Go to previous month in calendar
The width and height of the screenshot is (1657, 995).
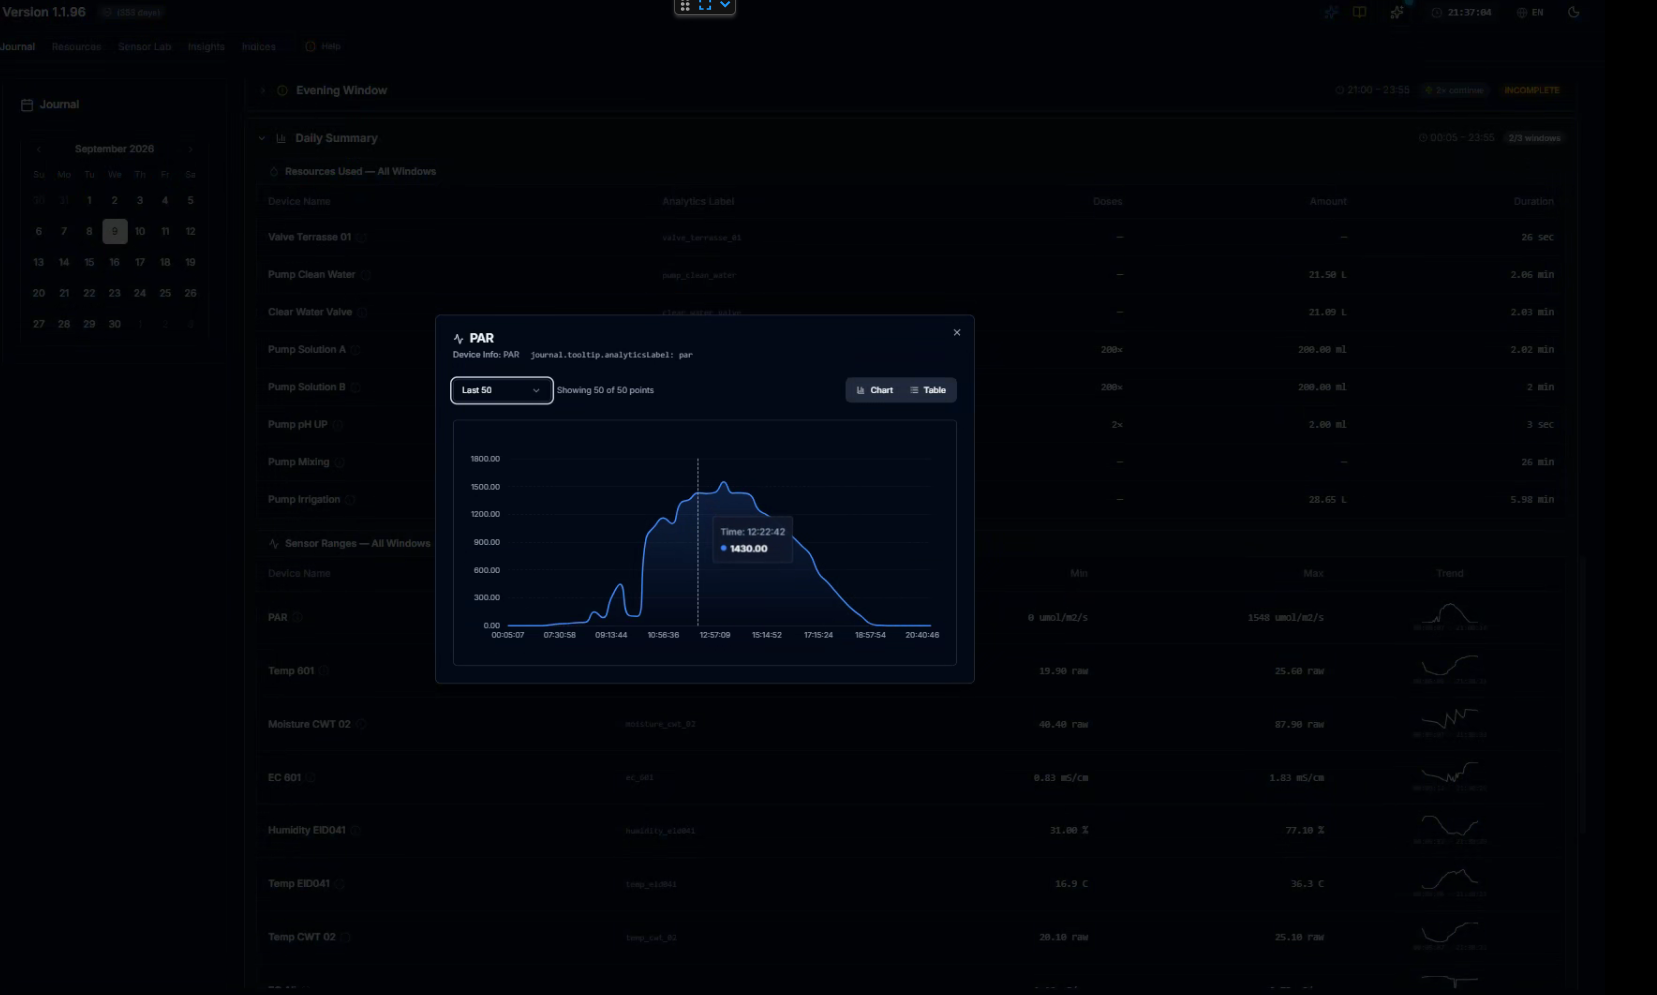point(39,149)
